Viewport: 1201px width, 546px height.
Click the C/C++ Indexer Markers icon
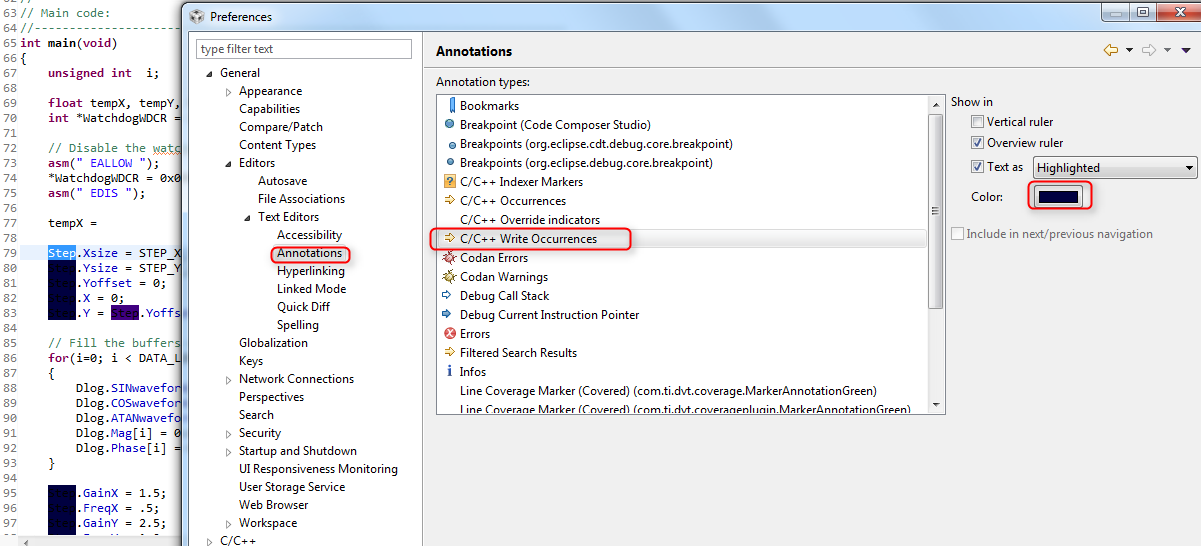coord(450,182)
